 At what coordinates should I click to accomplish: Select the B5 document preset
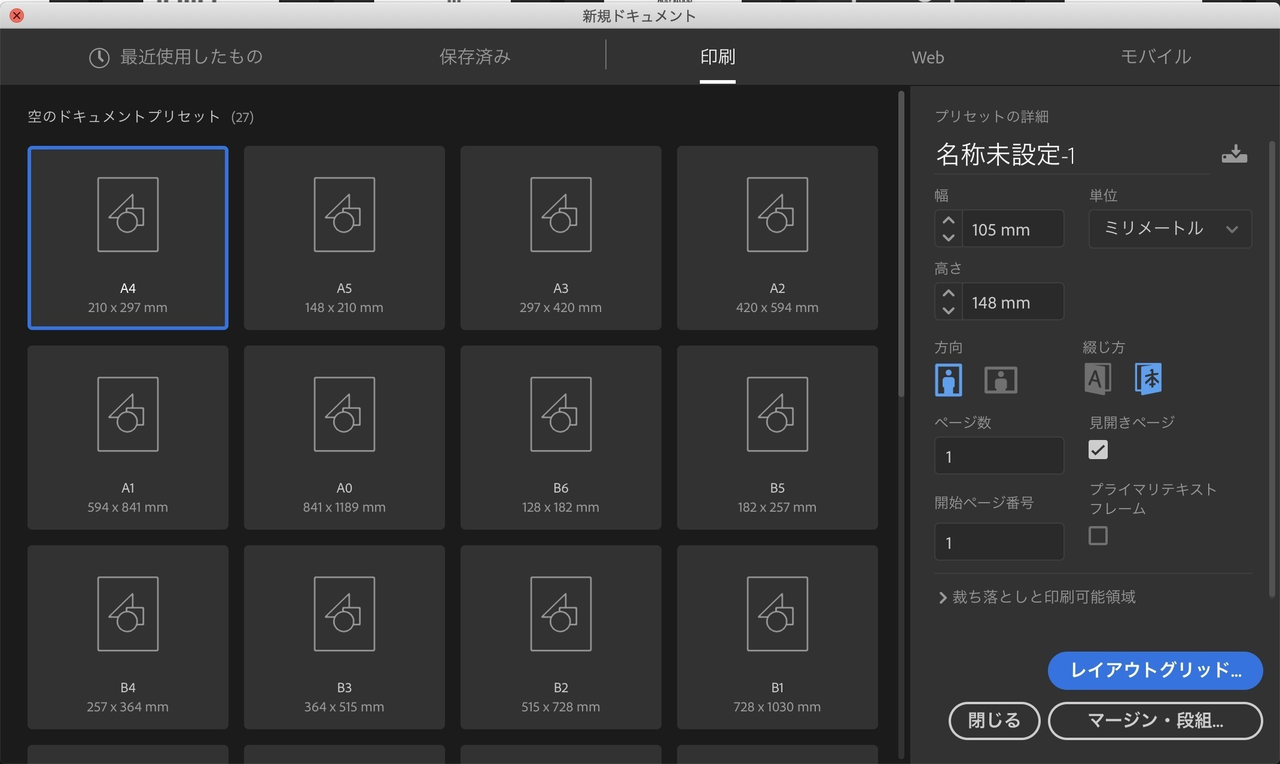777,438
